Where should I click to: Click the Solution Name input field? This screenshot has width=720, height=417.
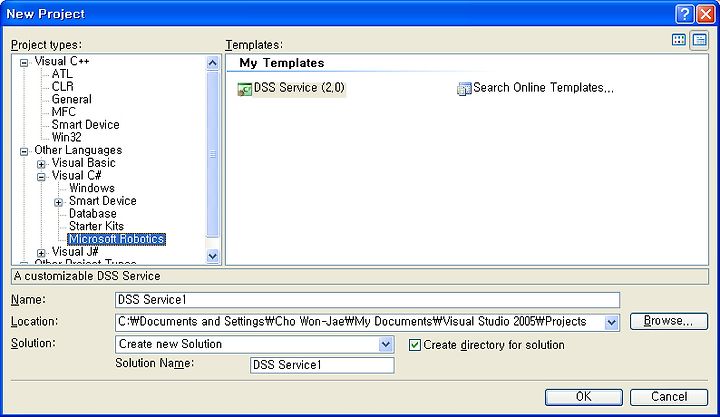pos(322,365)
